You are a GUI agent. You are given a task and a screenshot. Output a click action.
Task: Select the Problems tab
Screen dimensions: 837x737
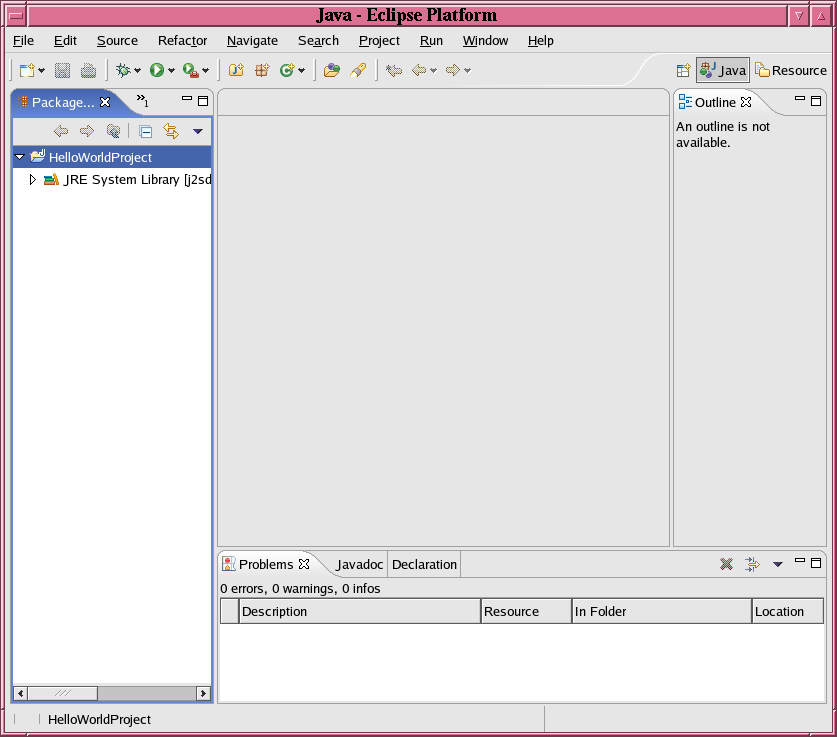tap(266, 565)
